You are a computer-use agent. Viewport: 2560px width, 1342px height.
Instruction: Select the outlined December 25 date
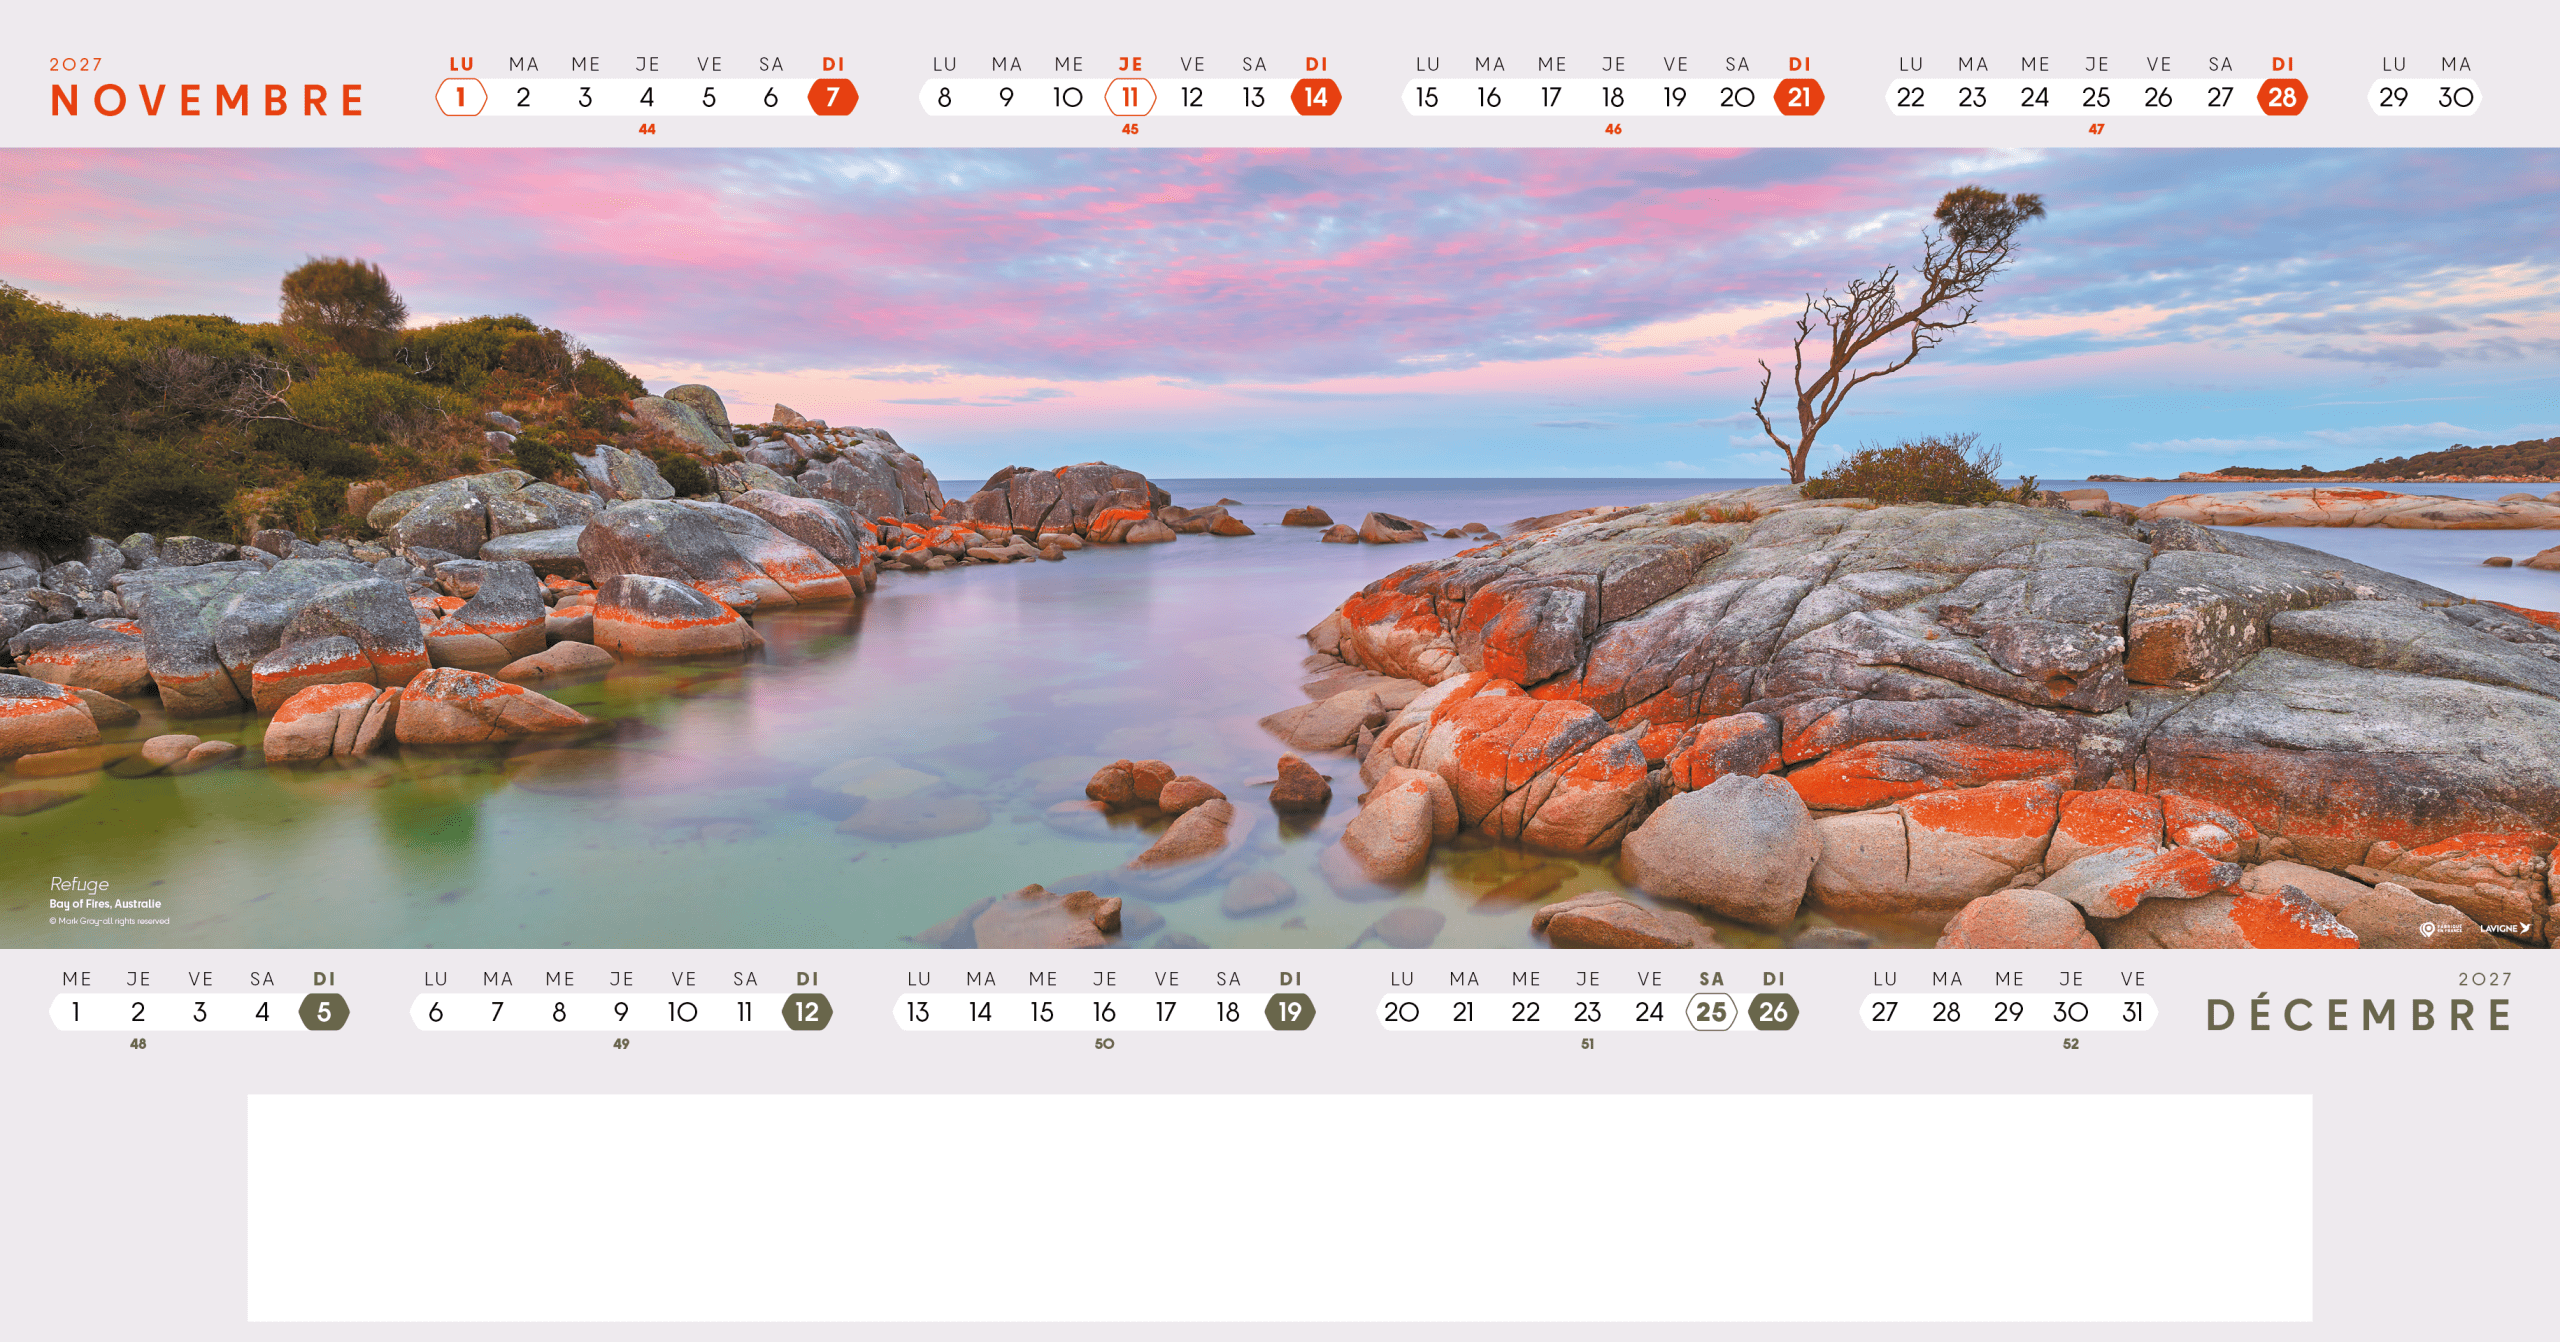1711,1012
